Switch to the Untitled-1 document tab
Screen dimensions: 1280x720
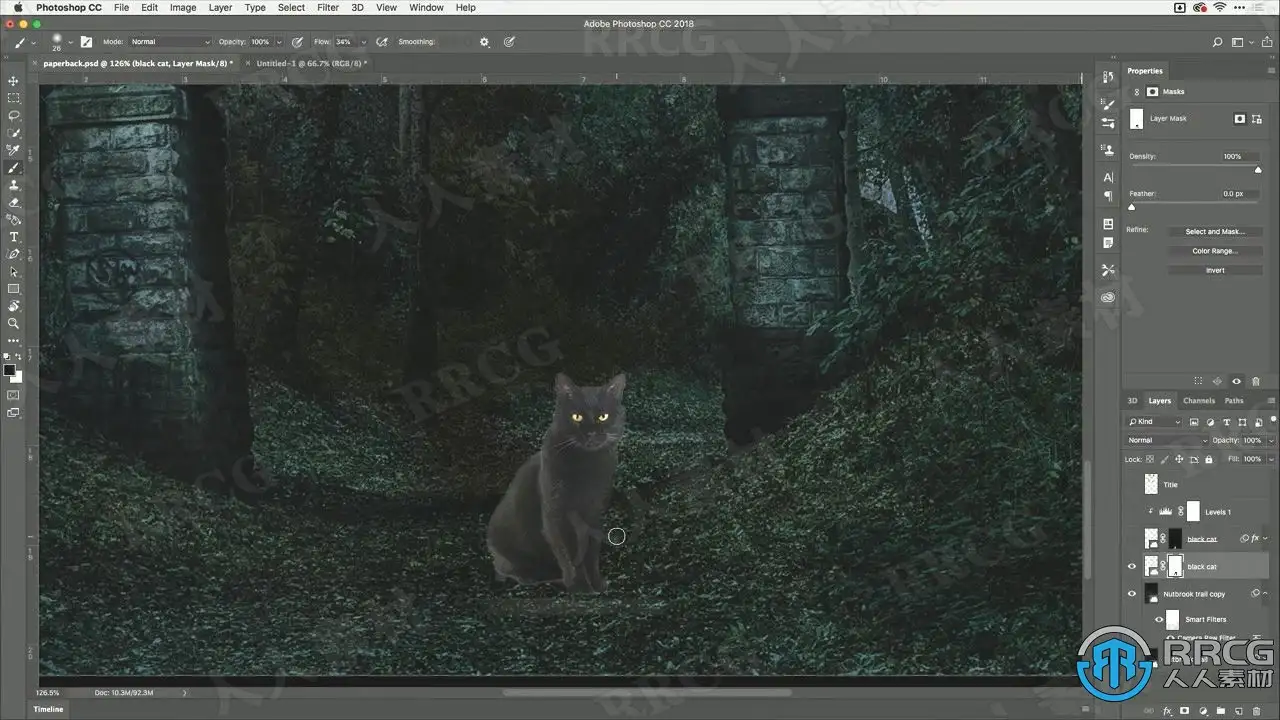point(311,63)
